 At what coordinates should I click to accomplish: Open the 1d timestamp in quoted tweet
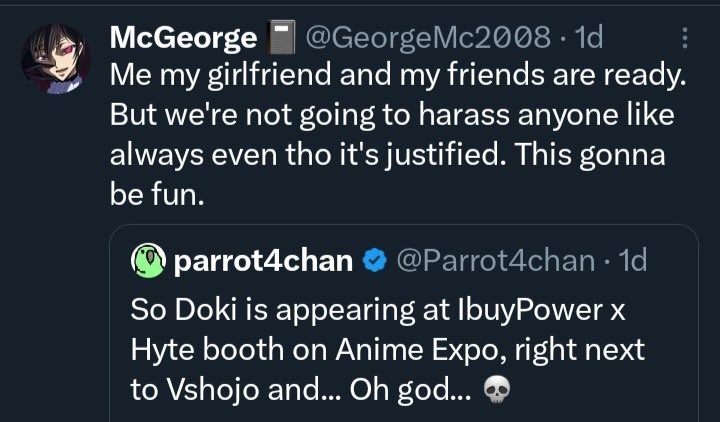633,260
